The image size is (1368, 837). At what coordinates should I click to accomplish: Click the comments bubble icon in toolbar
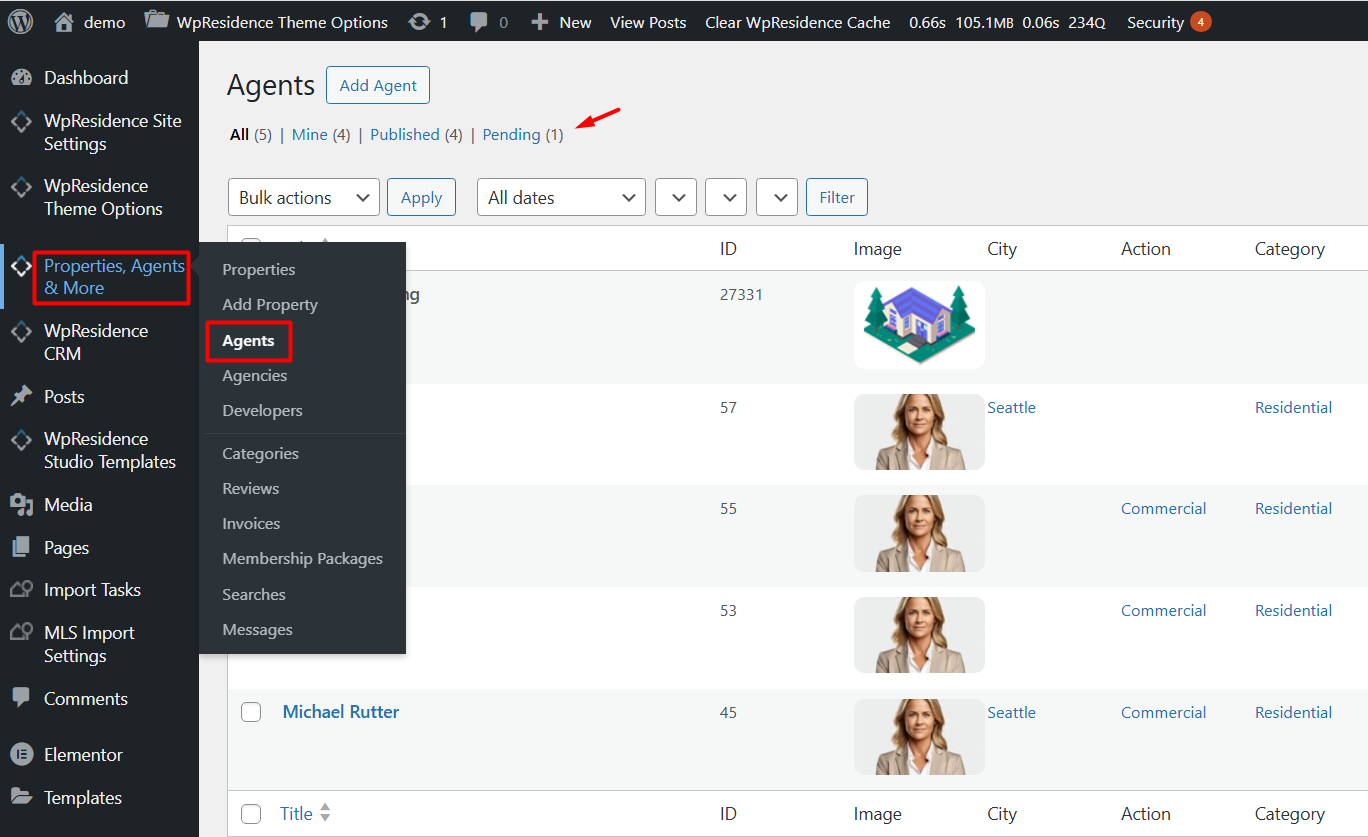click(479, 22)
